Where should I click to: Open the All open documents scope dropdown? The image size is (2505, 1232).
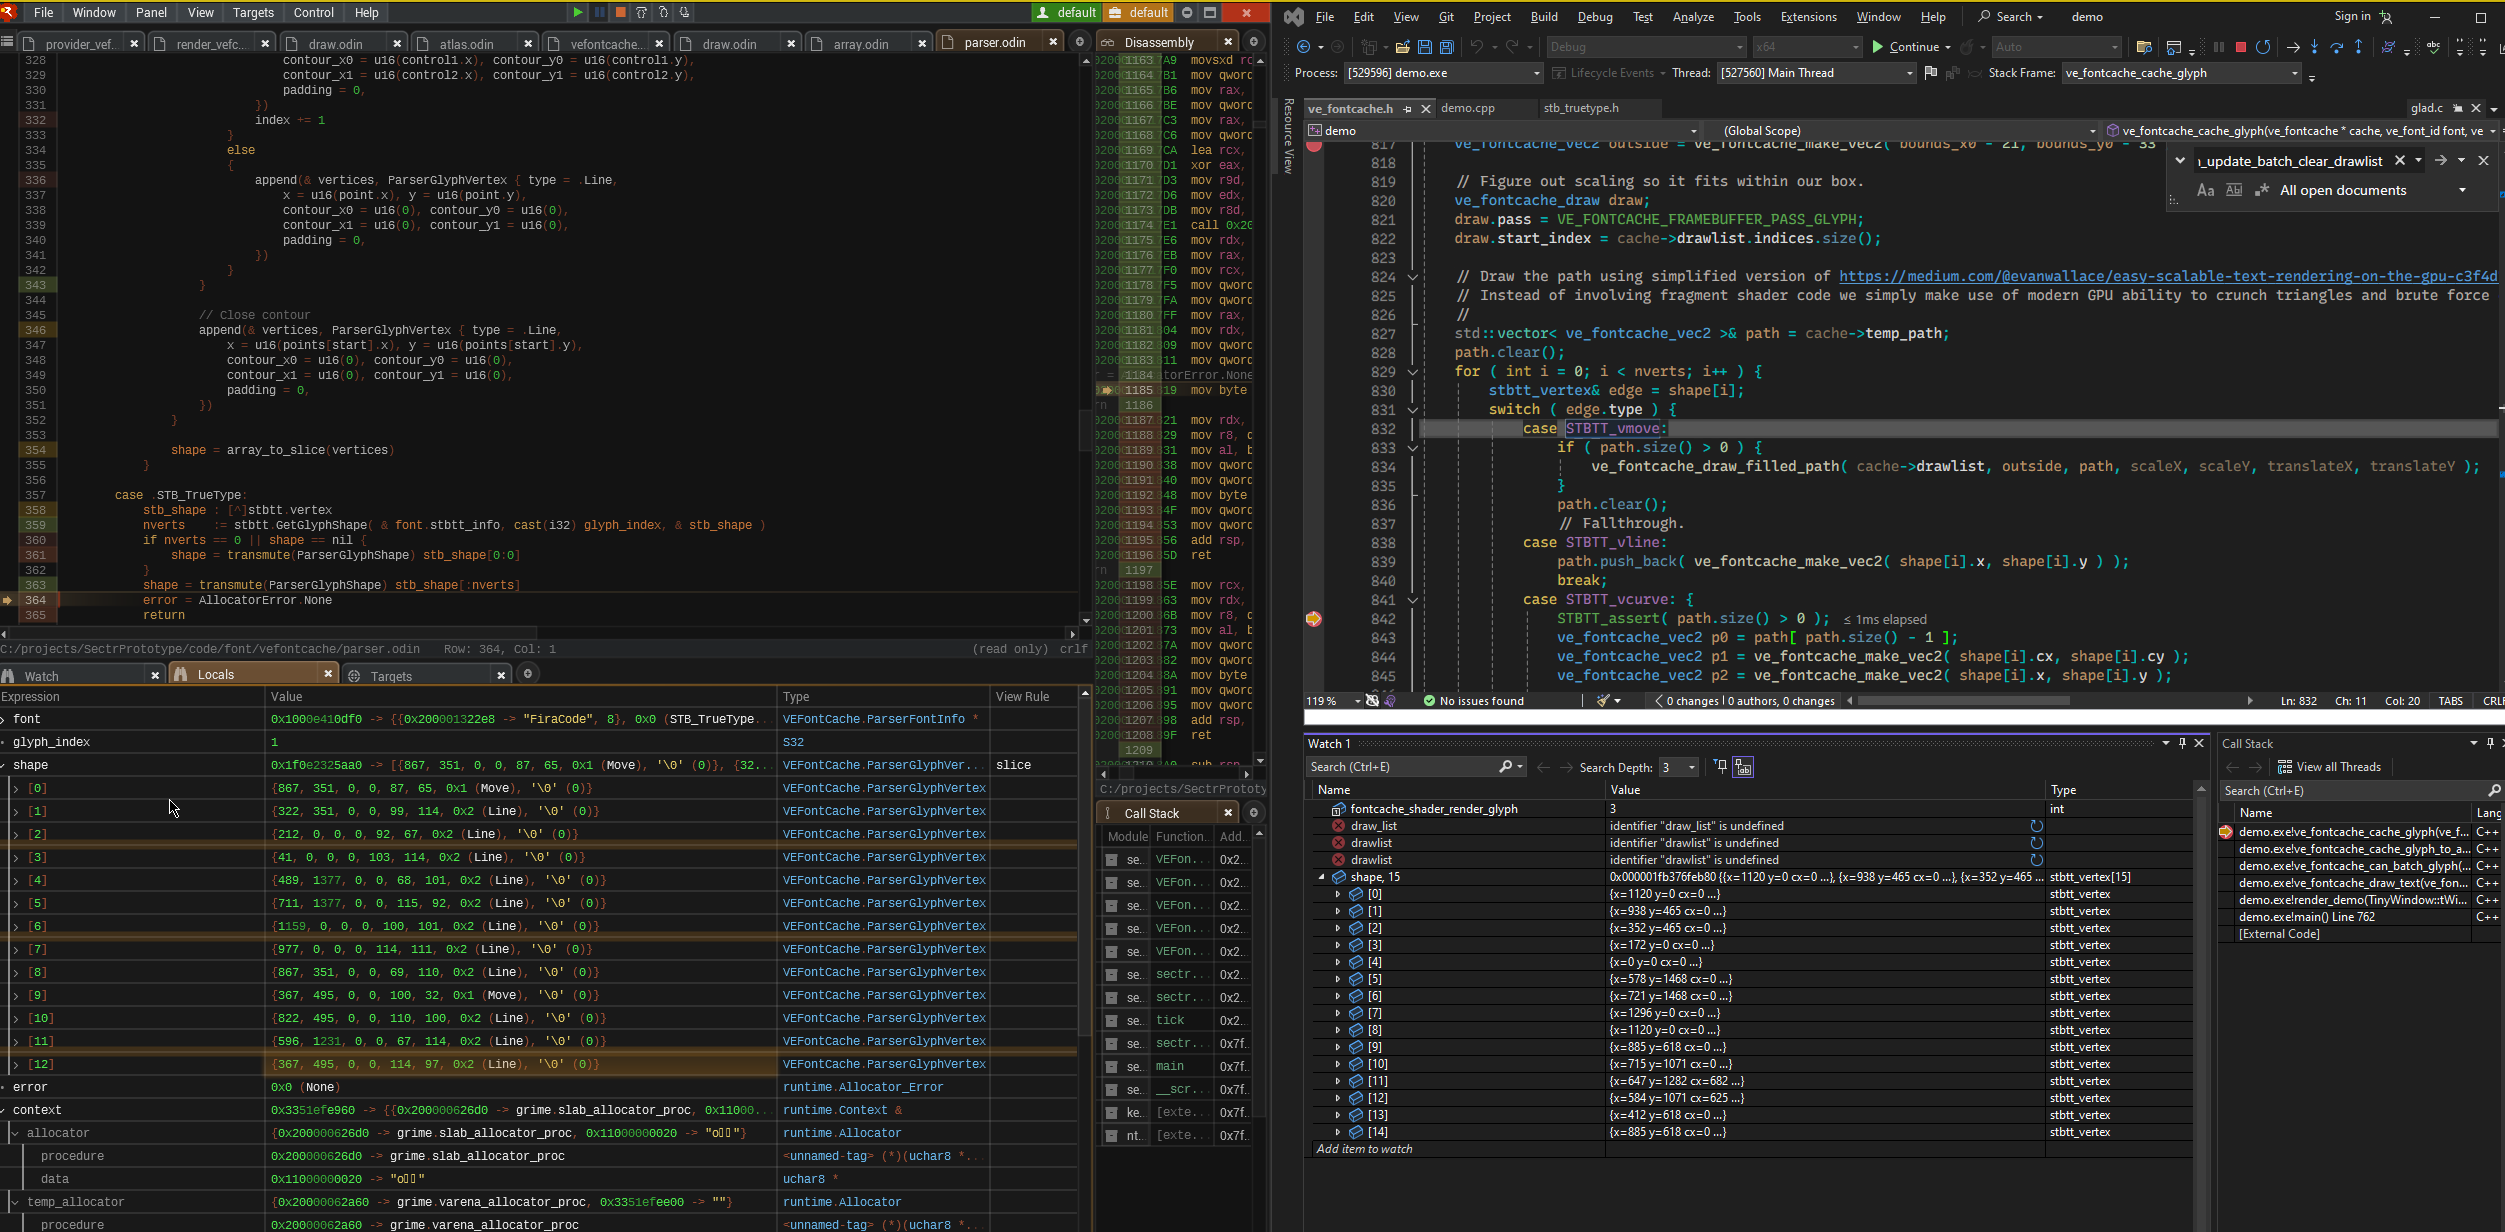[2462, 190]
